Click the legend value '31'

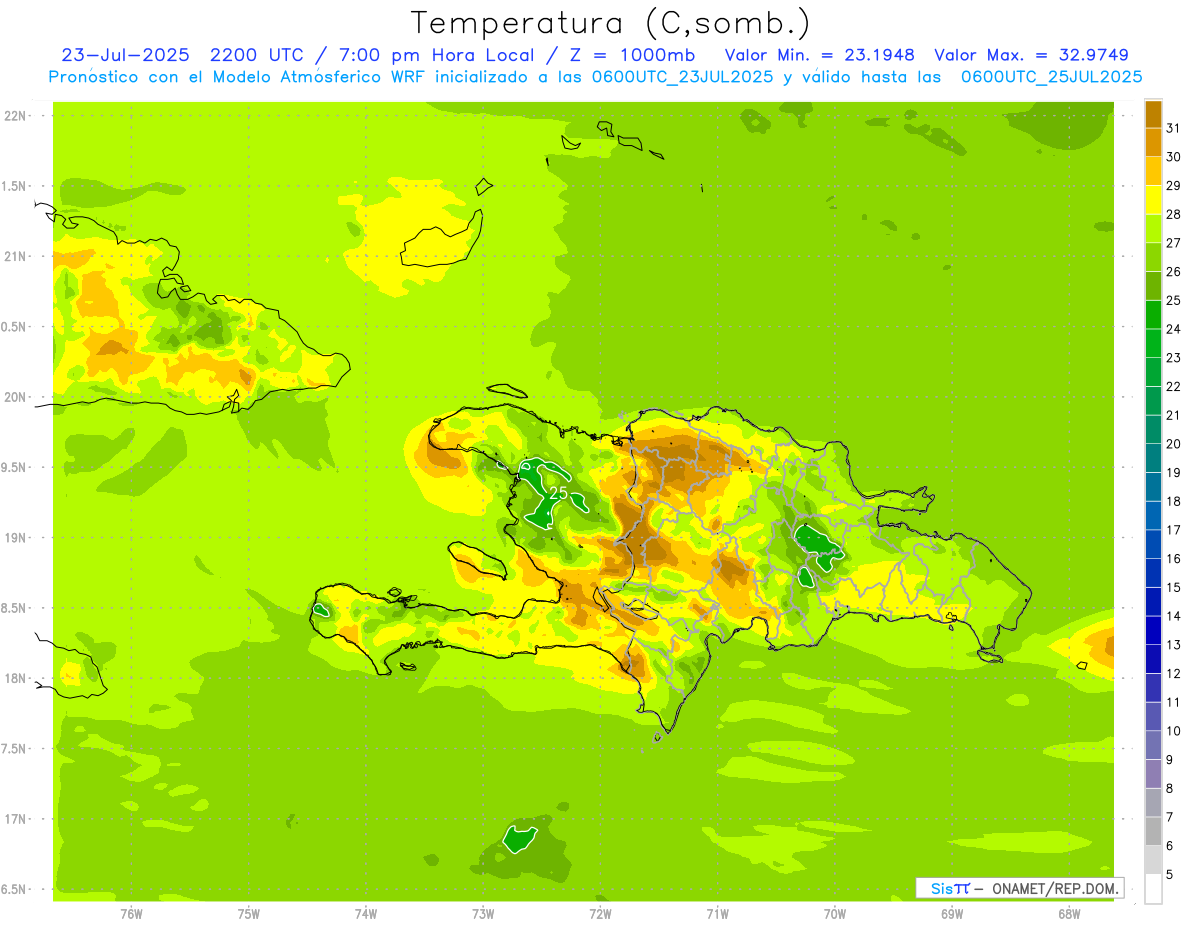click(1173, 128)
